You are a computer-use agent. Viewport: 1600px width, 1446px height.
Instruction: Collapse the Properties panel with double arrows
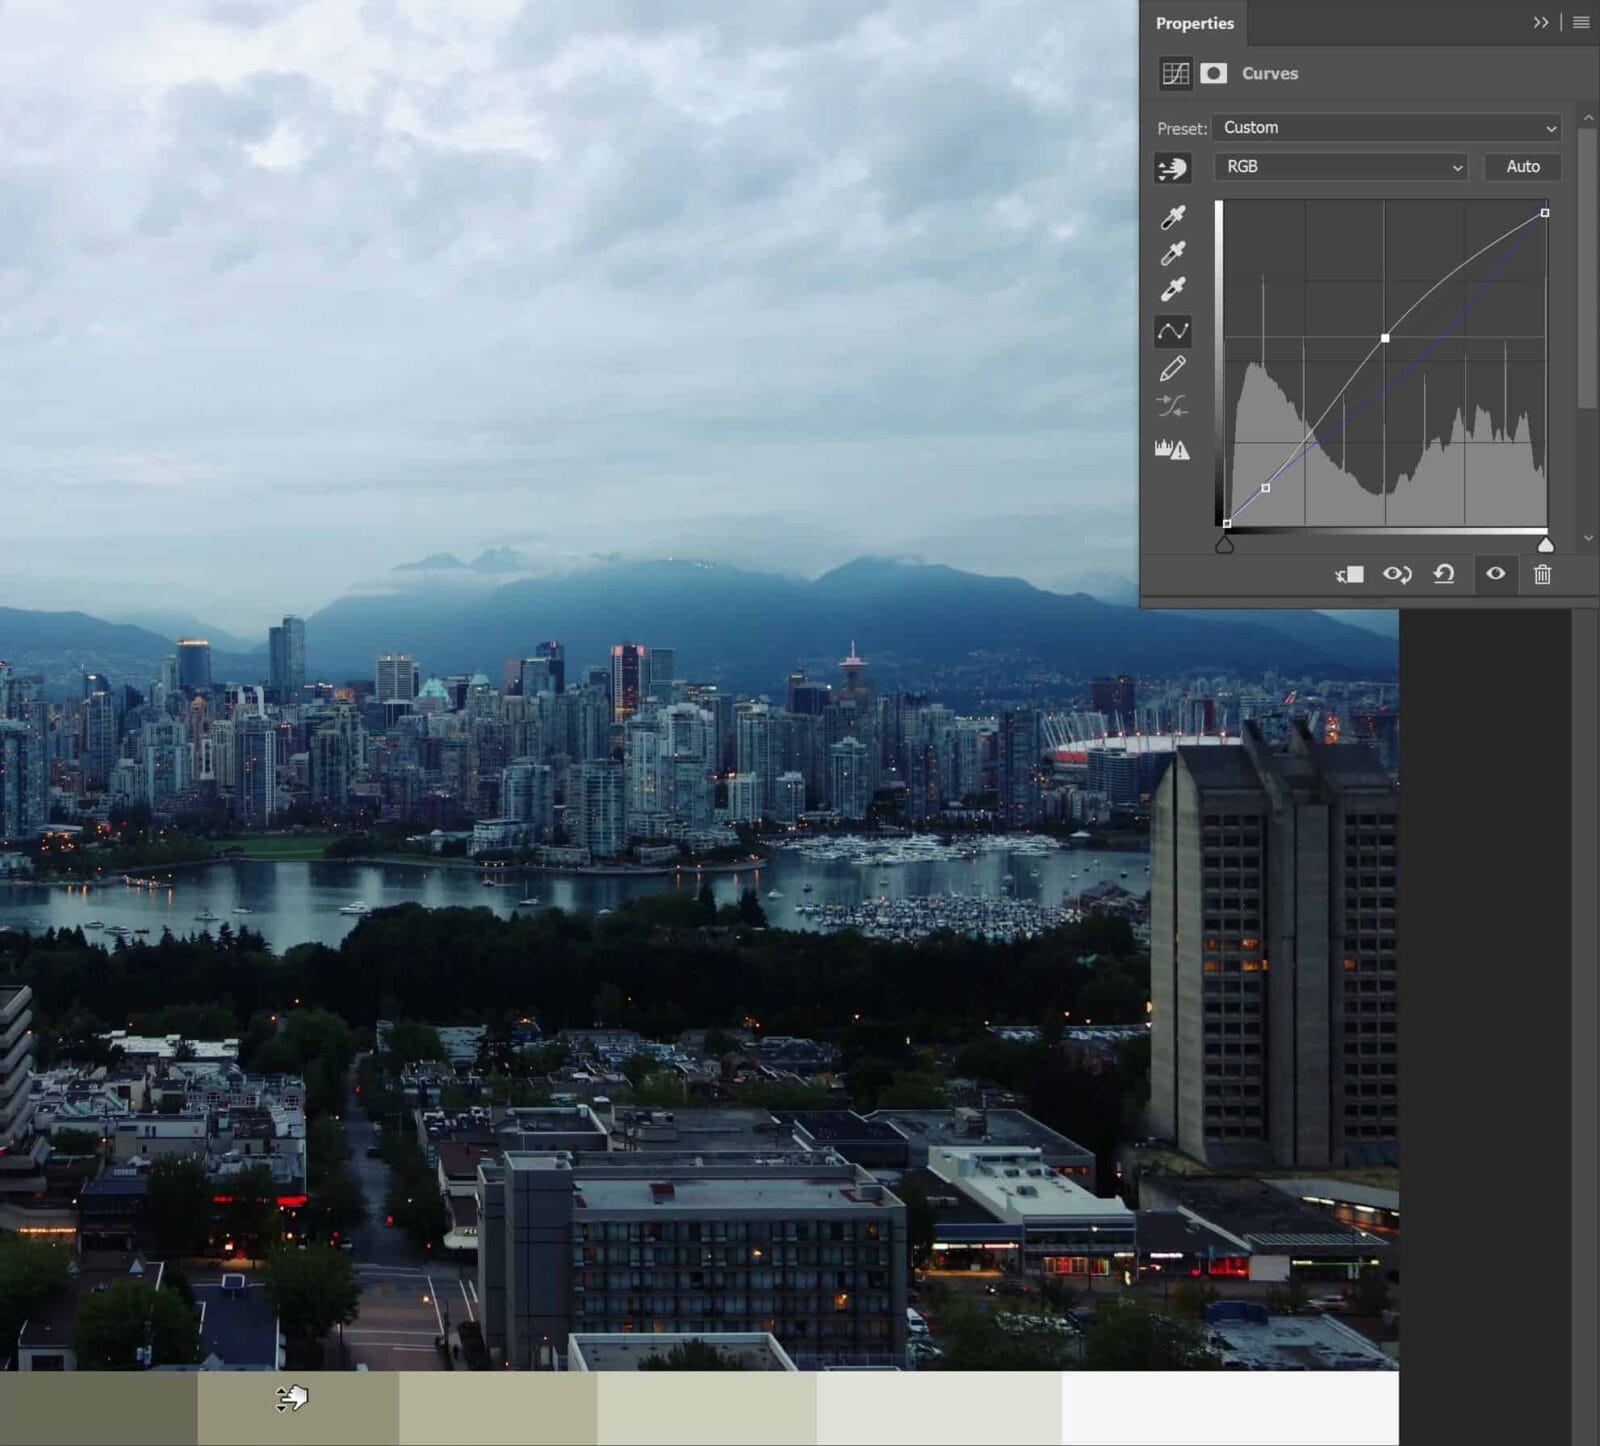[x=1540, y=22]
